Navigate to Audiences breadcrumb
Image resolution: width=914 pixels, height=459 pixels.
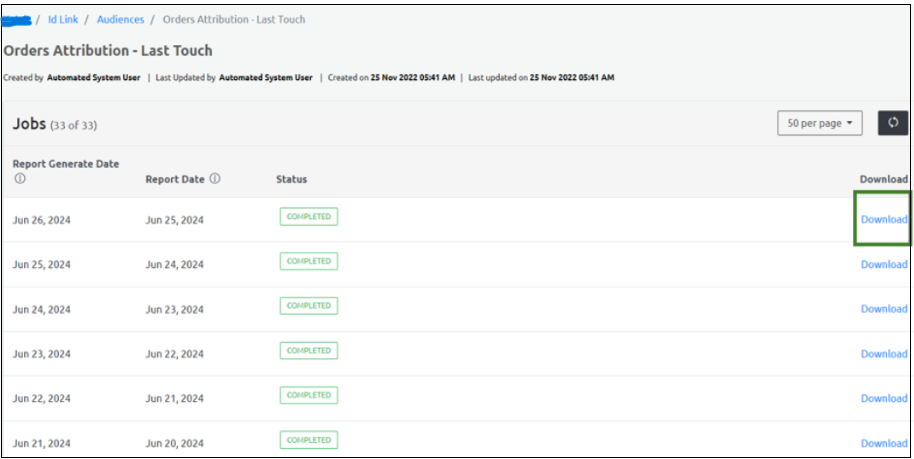click(120, 19)
